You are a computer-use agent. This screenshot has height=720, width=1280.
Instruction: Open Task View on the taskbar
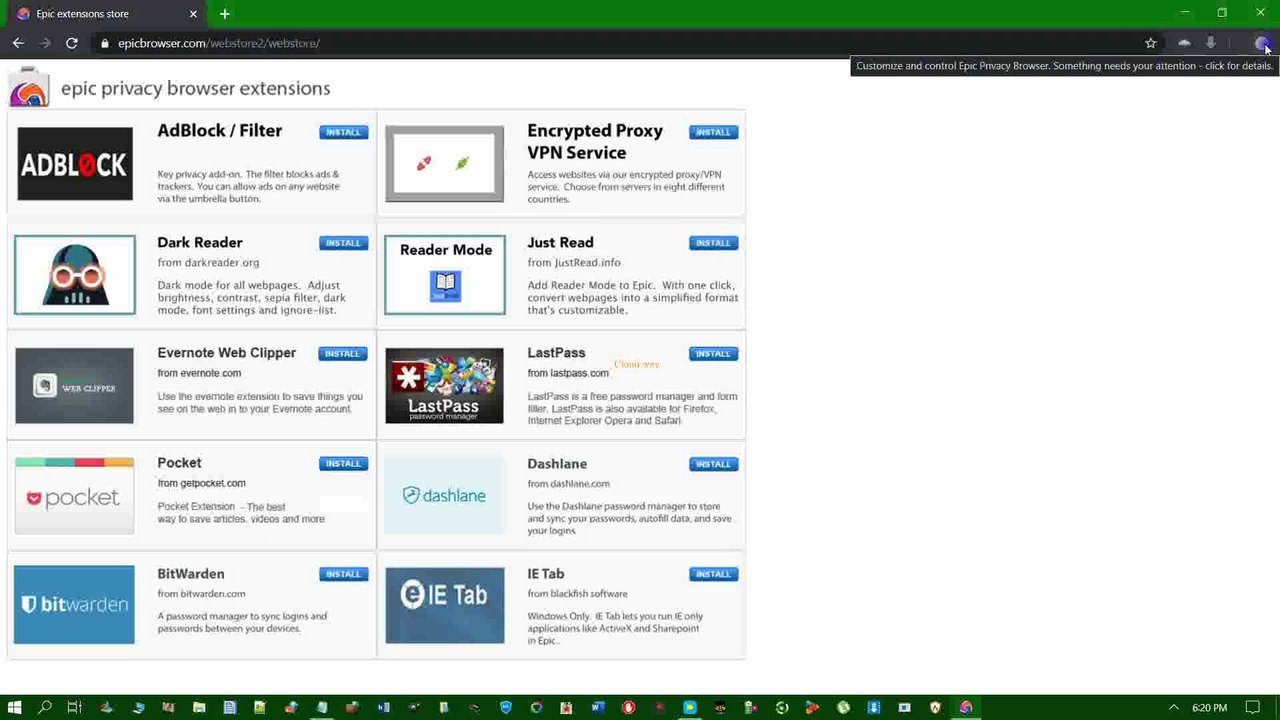(75, 707)
